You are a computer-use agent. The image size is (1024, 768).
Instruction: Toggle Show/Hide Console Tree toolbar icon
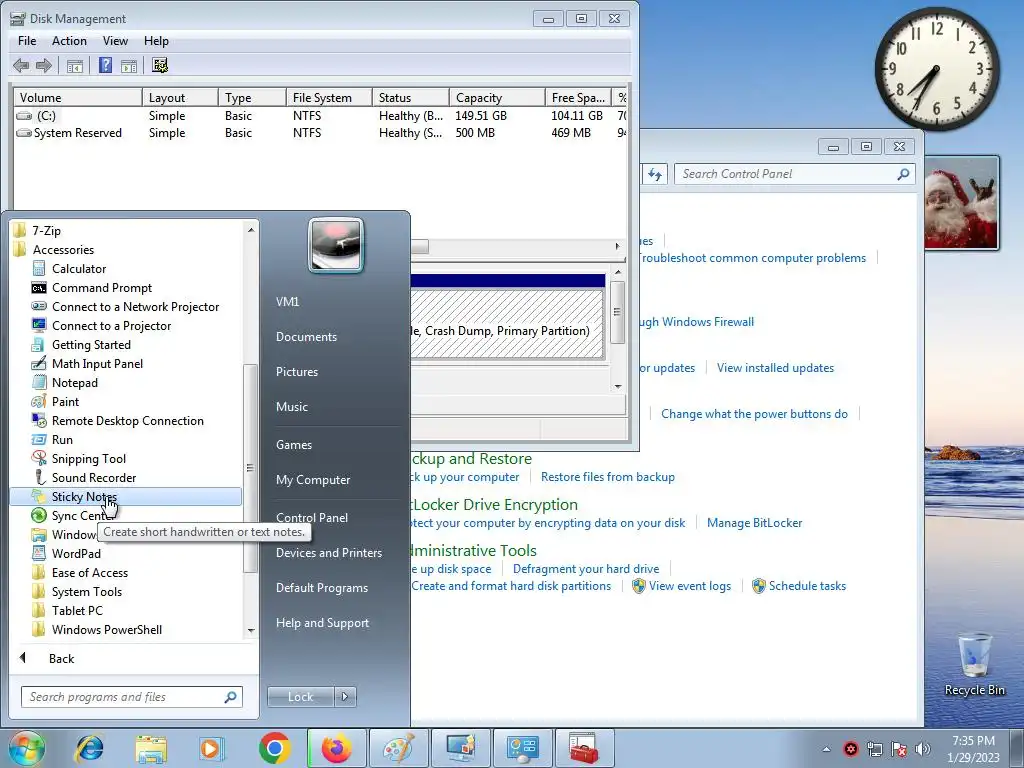74,65
